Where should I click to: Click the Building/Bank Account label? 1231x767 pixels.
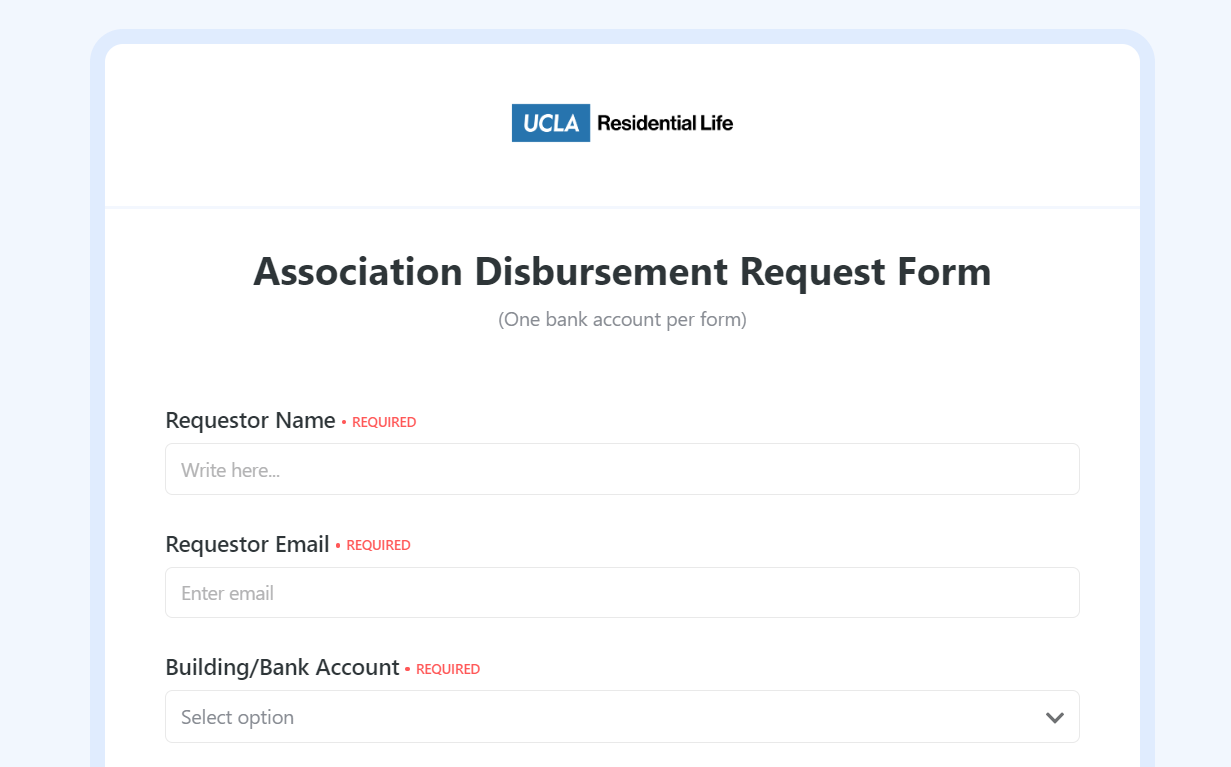[282, 667]
